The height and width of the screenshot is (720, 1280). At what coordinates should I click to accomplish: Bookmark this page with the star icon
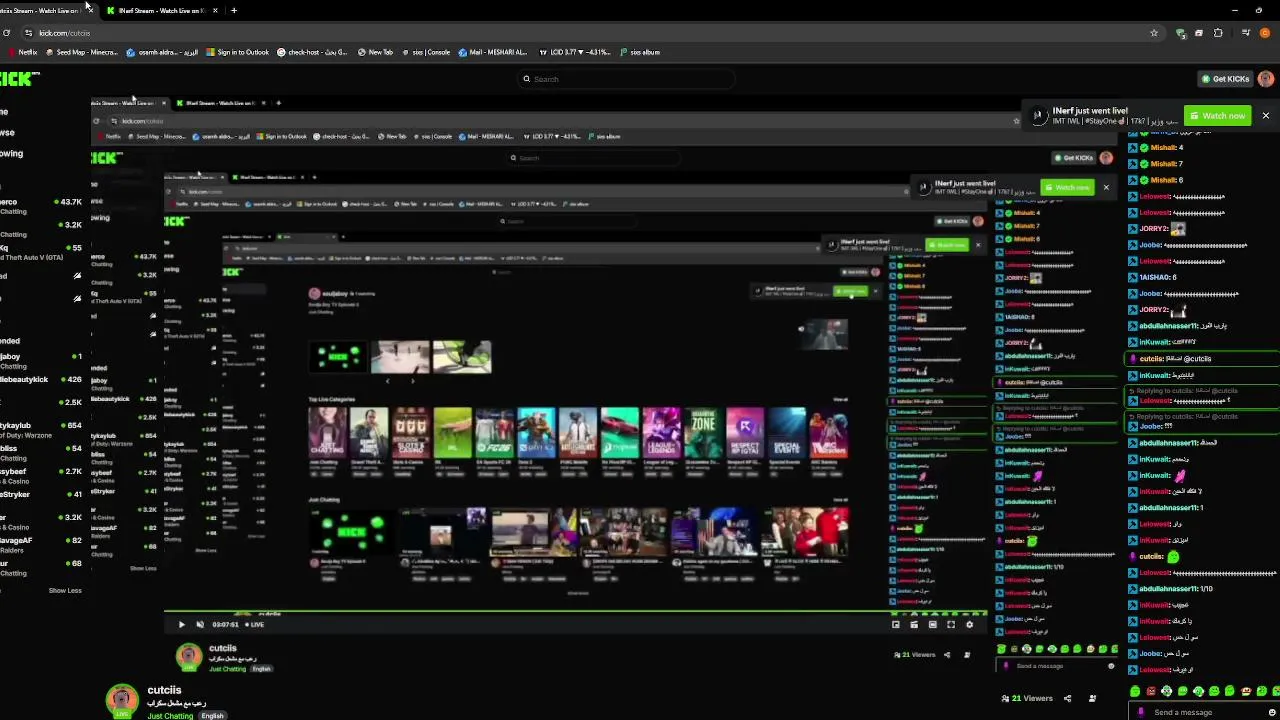[x=1154, y=33]
